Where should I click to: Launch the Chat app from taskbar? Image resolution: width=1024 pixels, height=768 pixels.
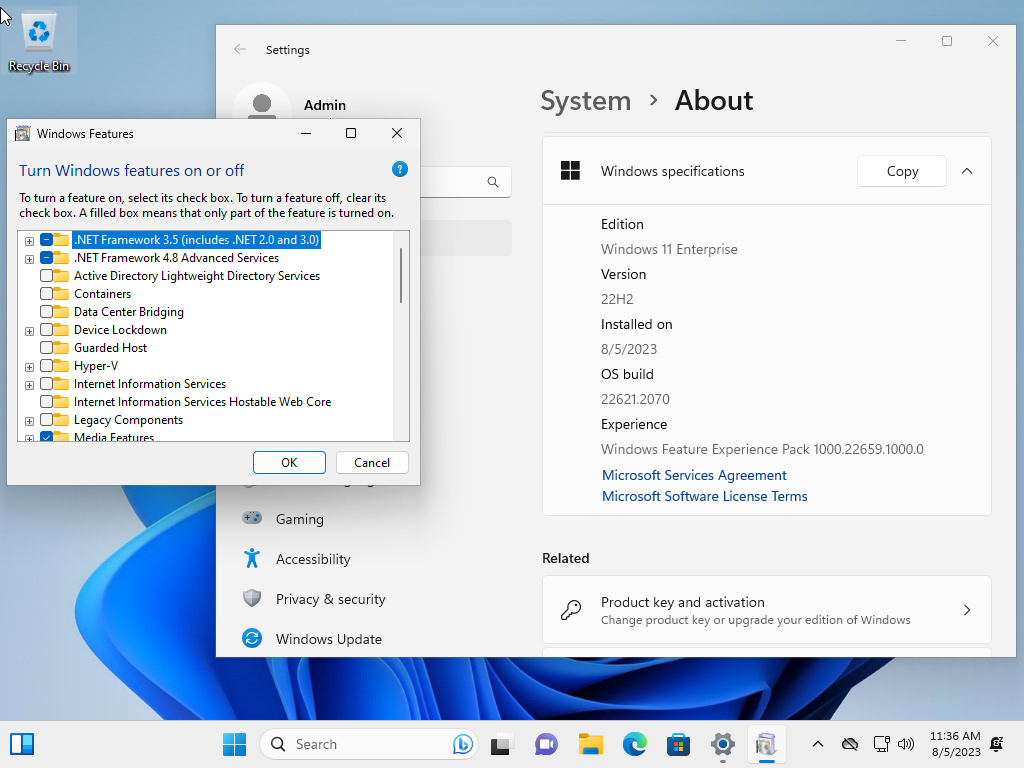pos(546,744)
